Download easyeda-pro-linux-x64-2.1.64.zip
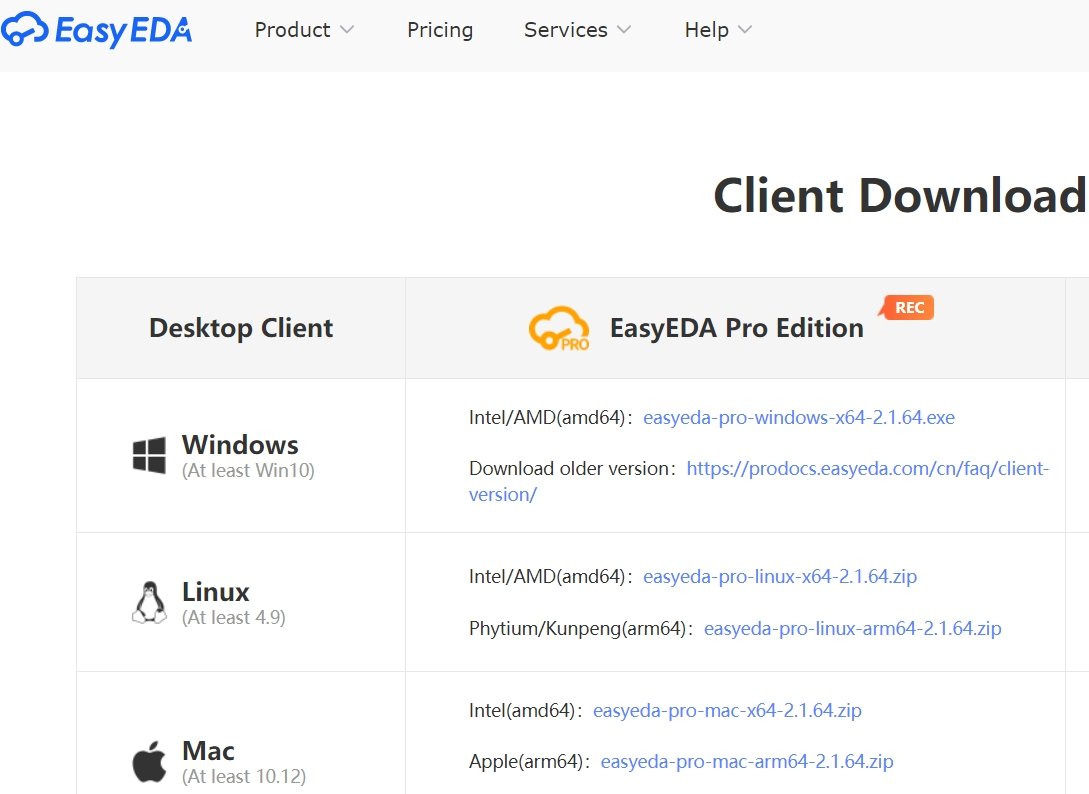Screen dimensions: 1089x794 coord(779,577)
